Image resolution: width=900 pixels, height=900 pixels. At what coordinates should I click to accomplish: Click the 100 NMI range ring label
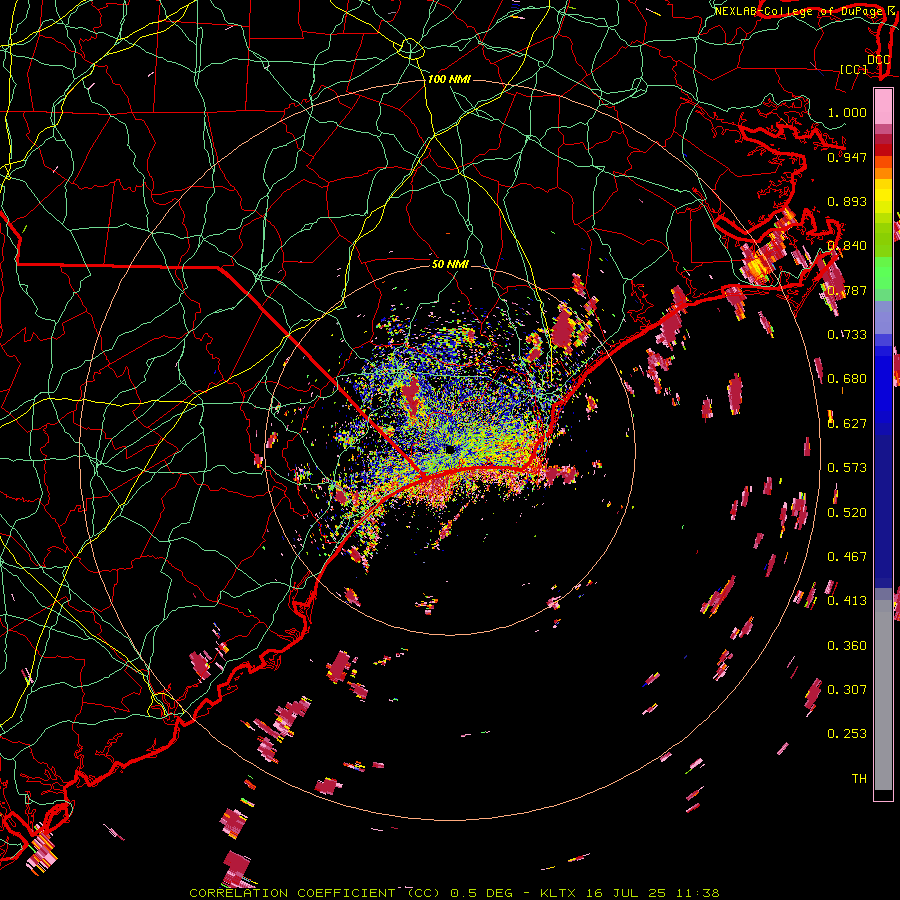tap(449, 79)
